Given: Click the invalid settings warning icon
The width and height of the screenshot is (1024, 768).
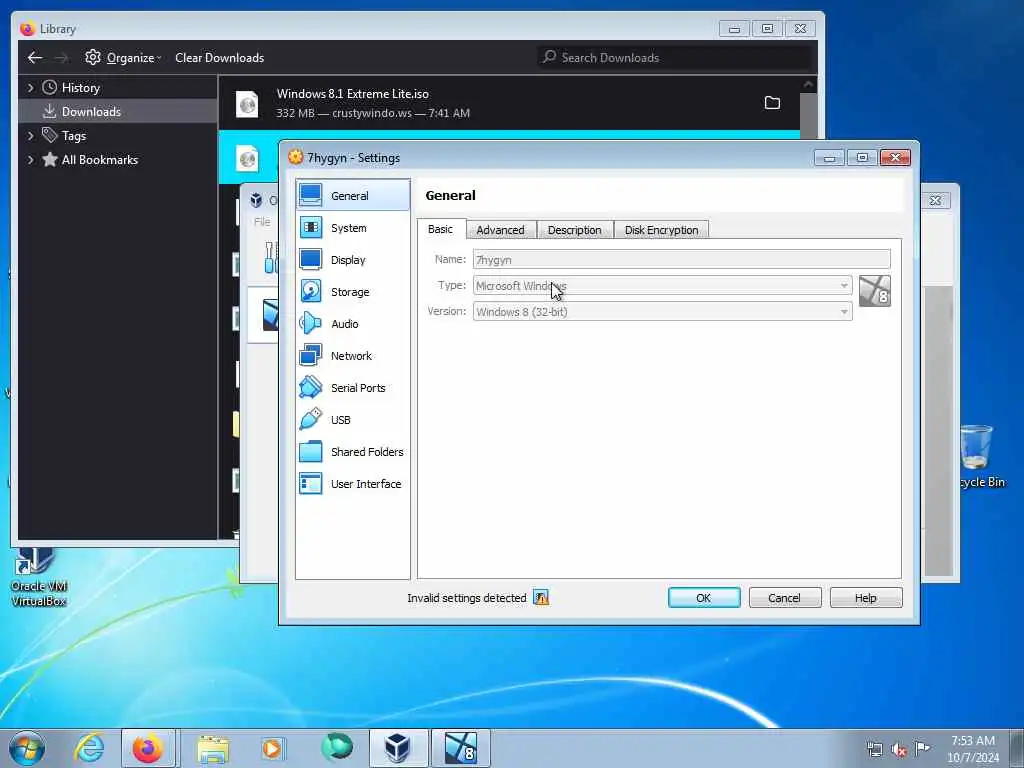Looking at the screenshot, I should tap(541, 597).
